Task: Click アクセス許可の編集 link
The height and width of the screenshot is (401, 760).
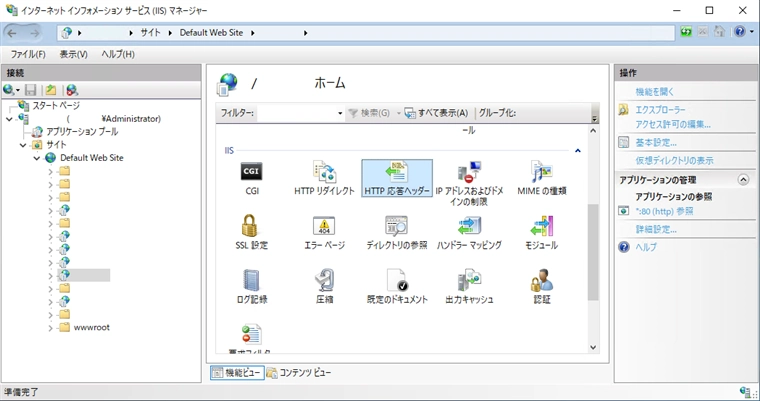Action: pyautogui.click(x=673, y=125)
